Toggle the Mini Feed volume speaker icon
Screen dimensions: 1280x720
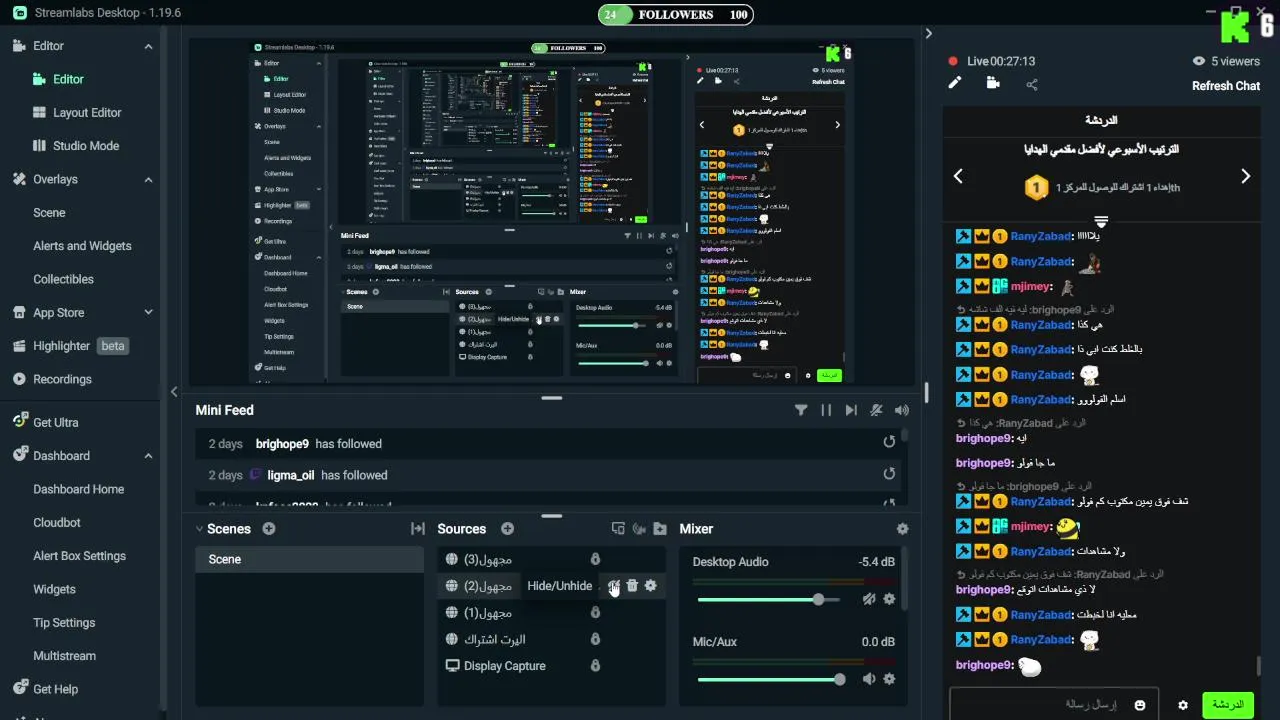point(902,410)
